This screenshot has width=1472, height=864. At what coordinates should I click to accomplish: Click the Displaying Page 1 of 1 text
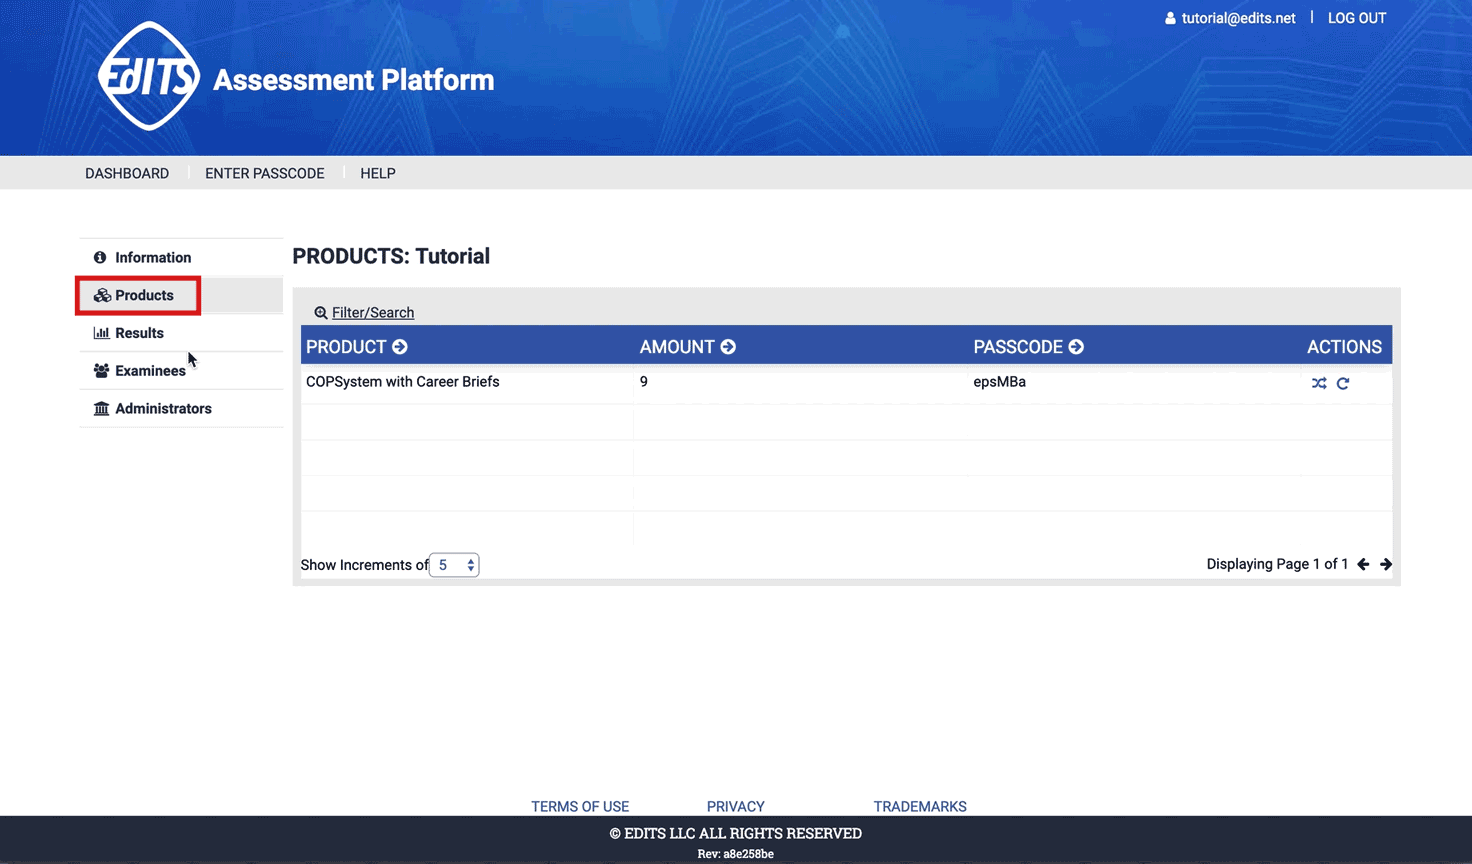click(1277, 564)
